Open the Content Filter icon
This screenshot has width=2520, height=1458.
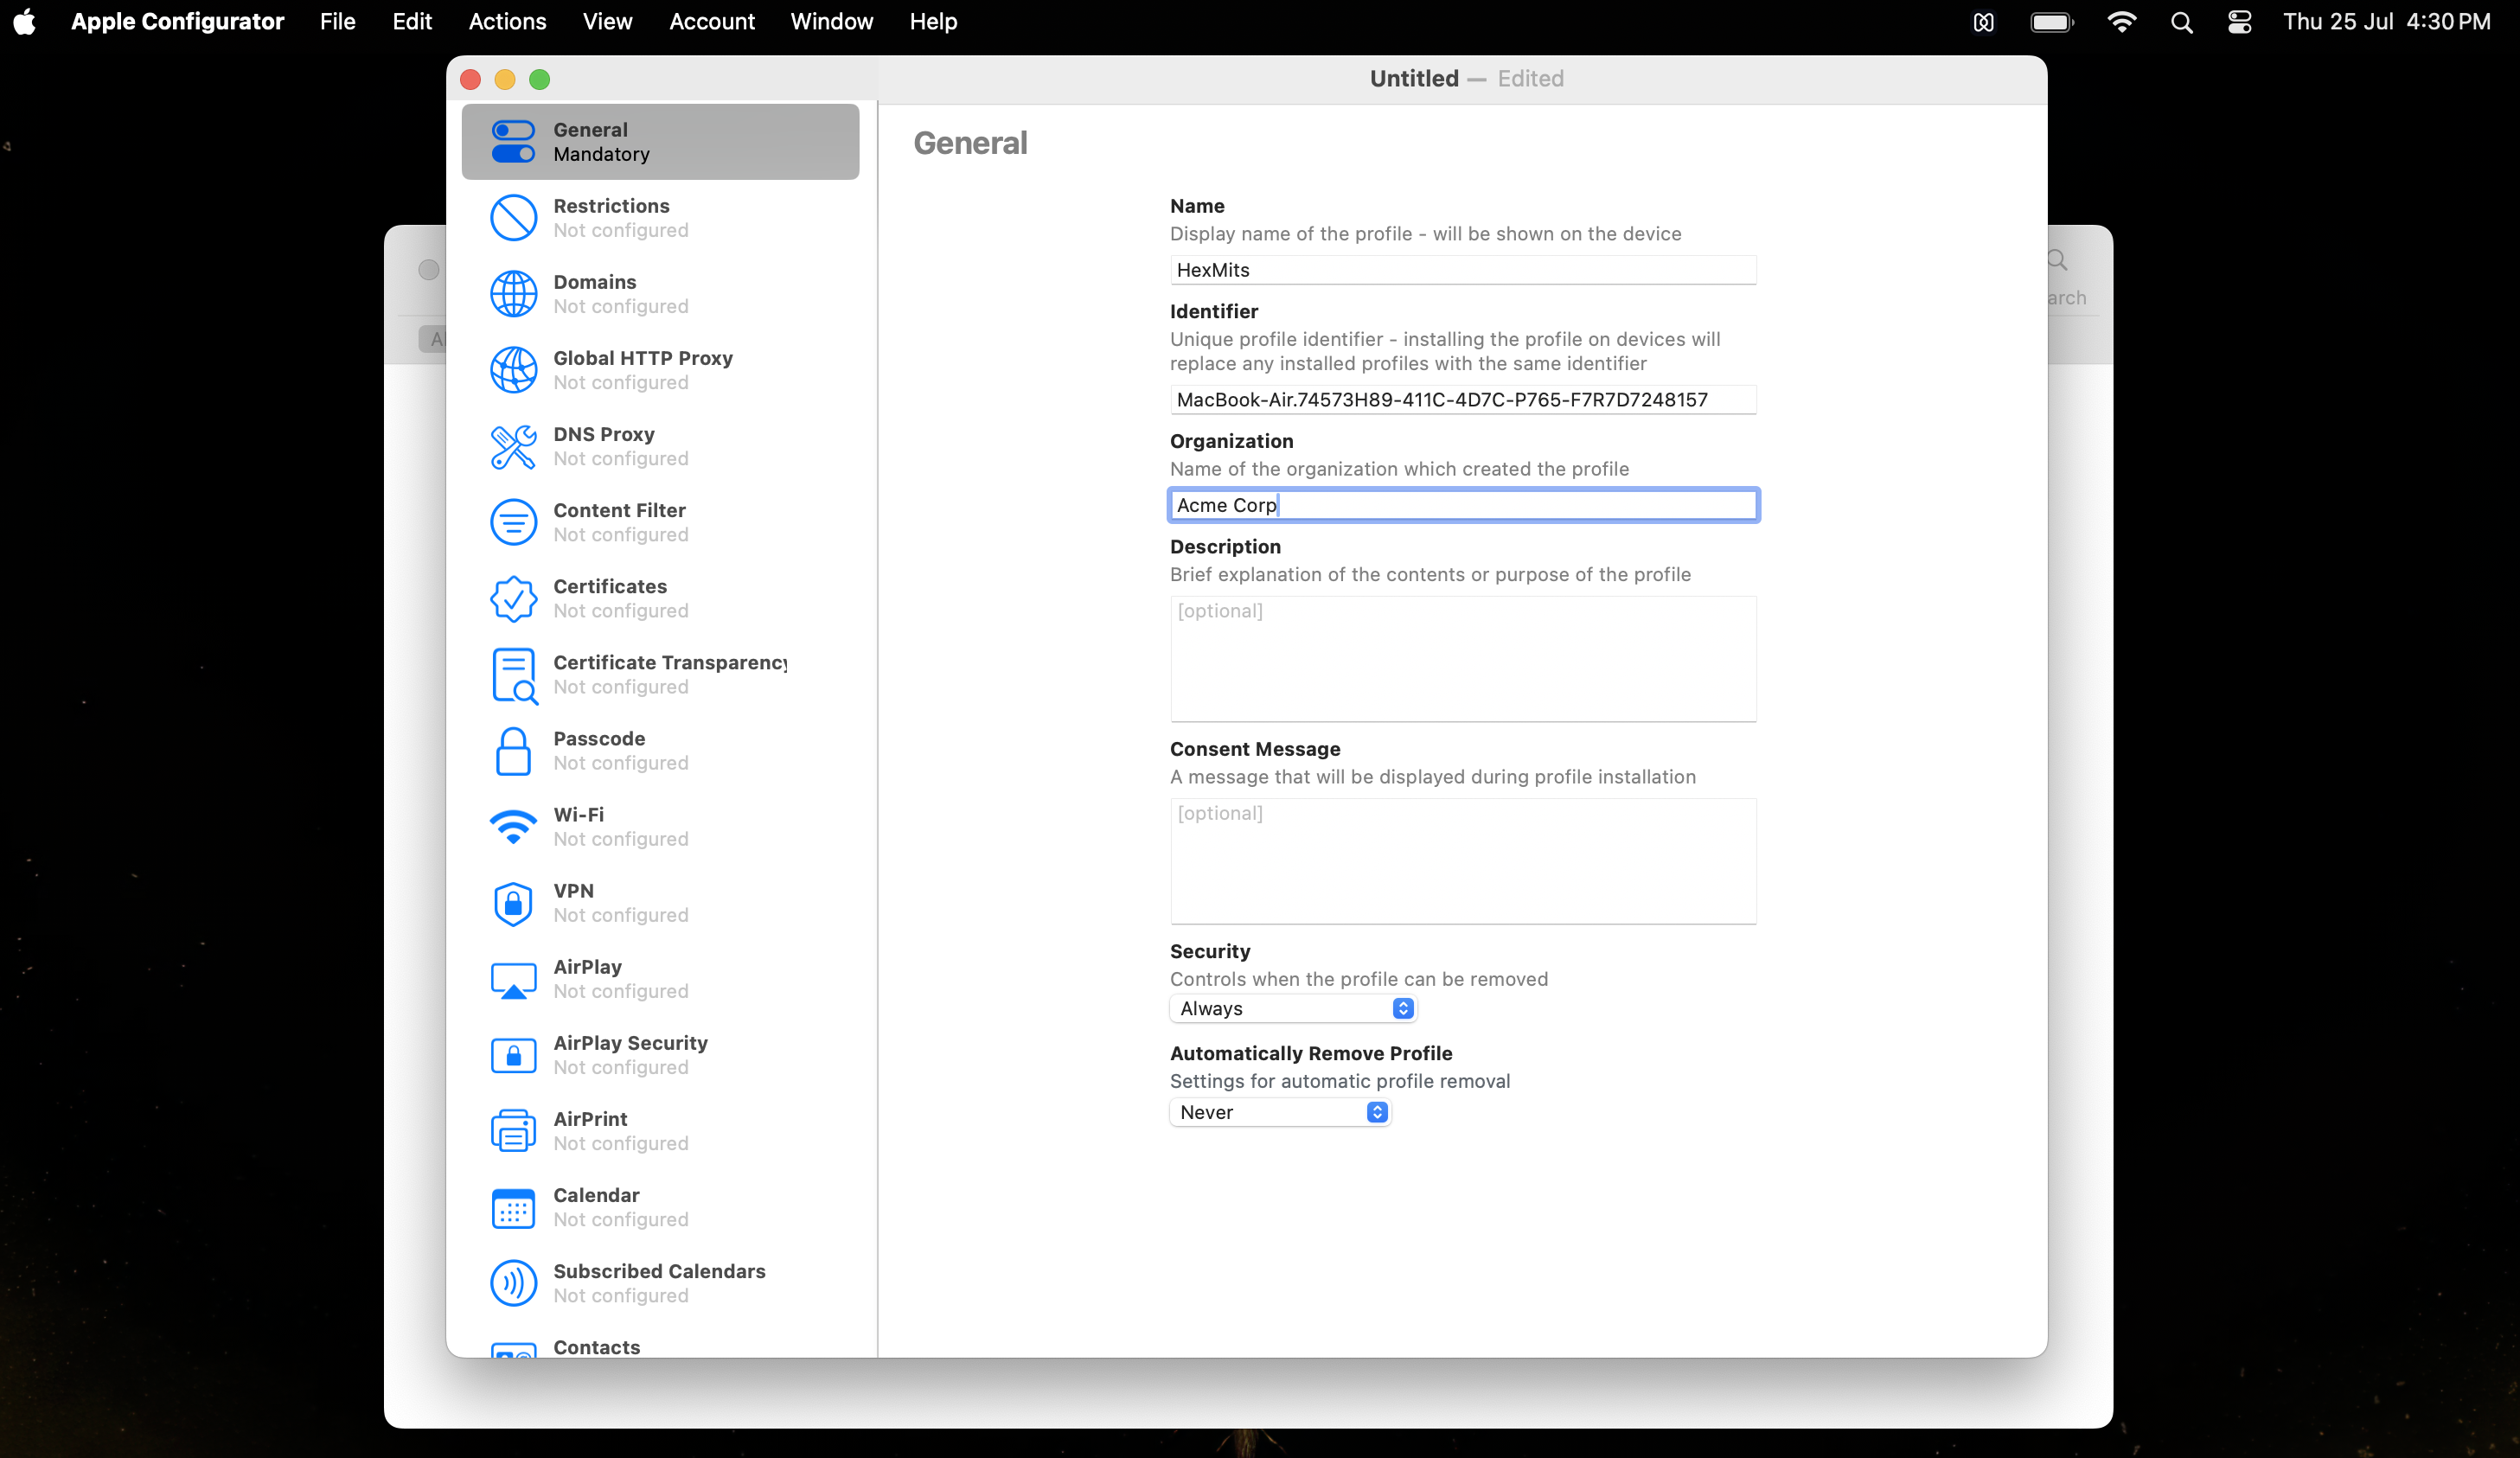coord(513,522)
